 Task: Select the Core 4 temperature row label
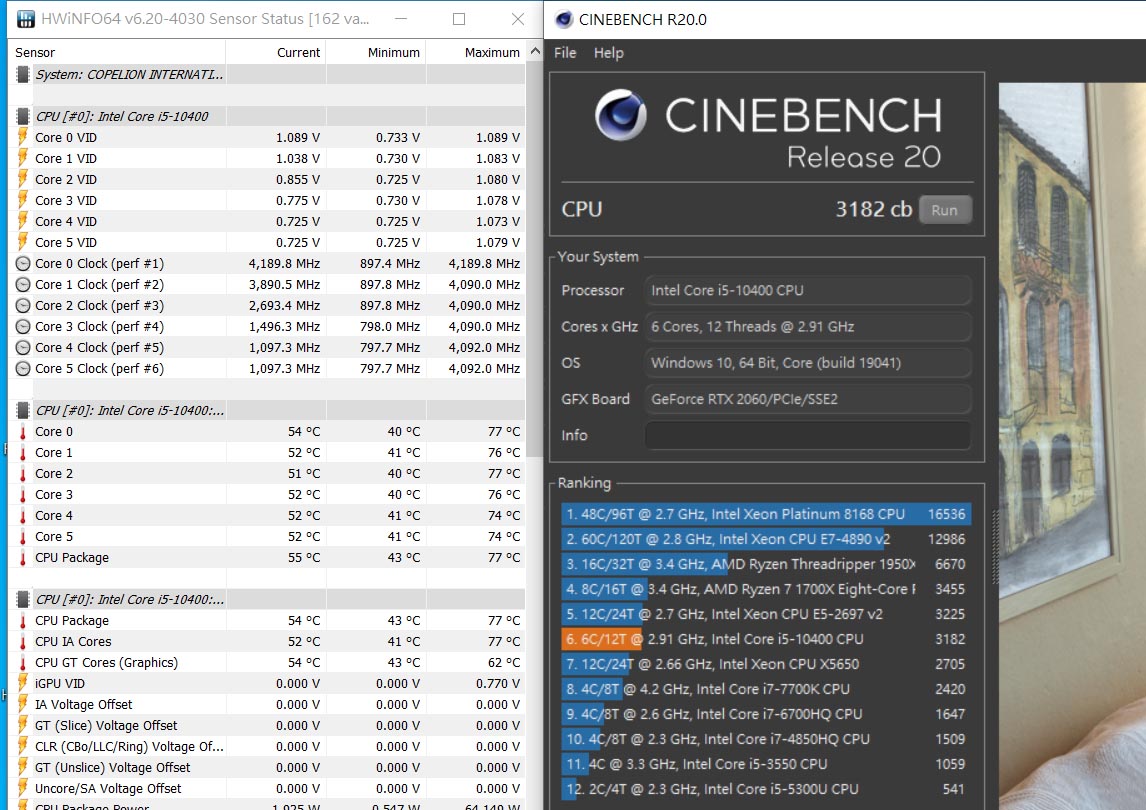[x=53, y=515]
